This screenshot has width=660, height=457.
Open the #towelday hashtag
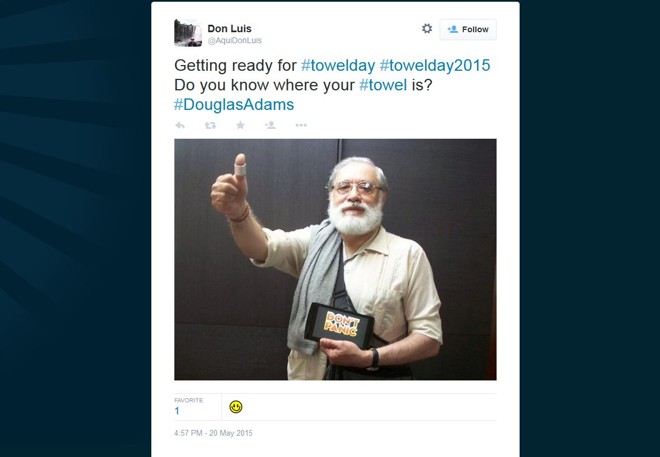tap(338, 66)
